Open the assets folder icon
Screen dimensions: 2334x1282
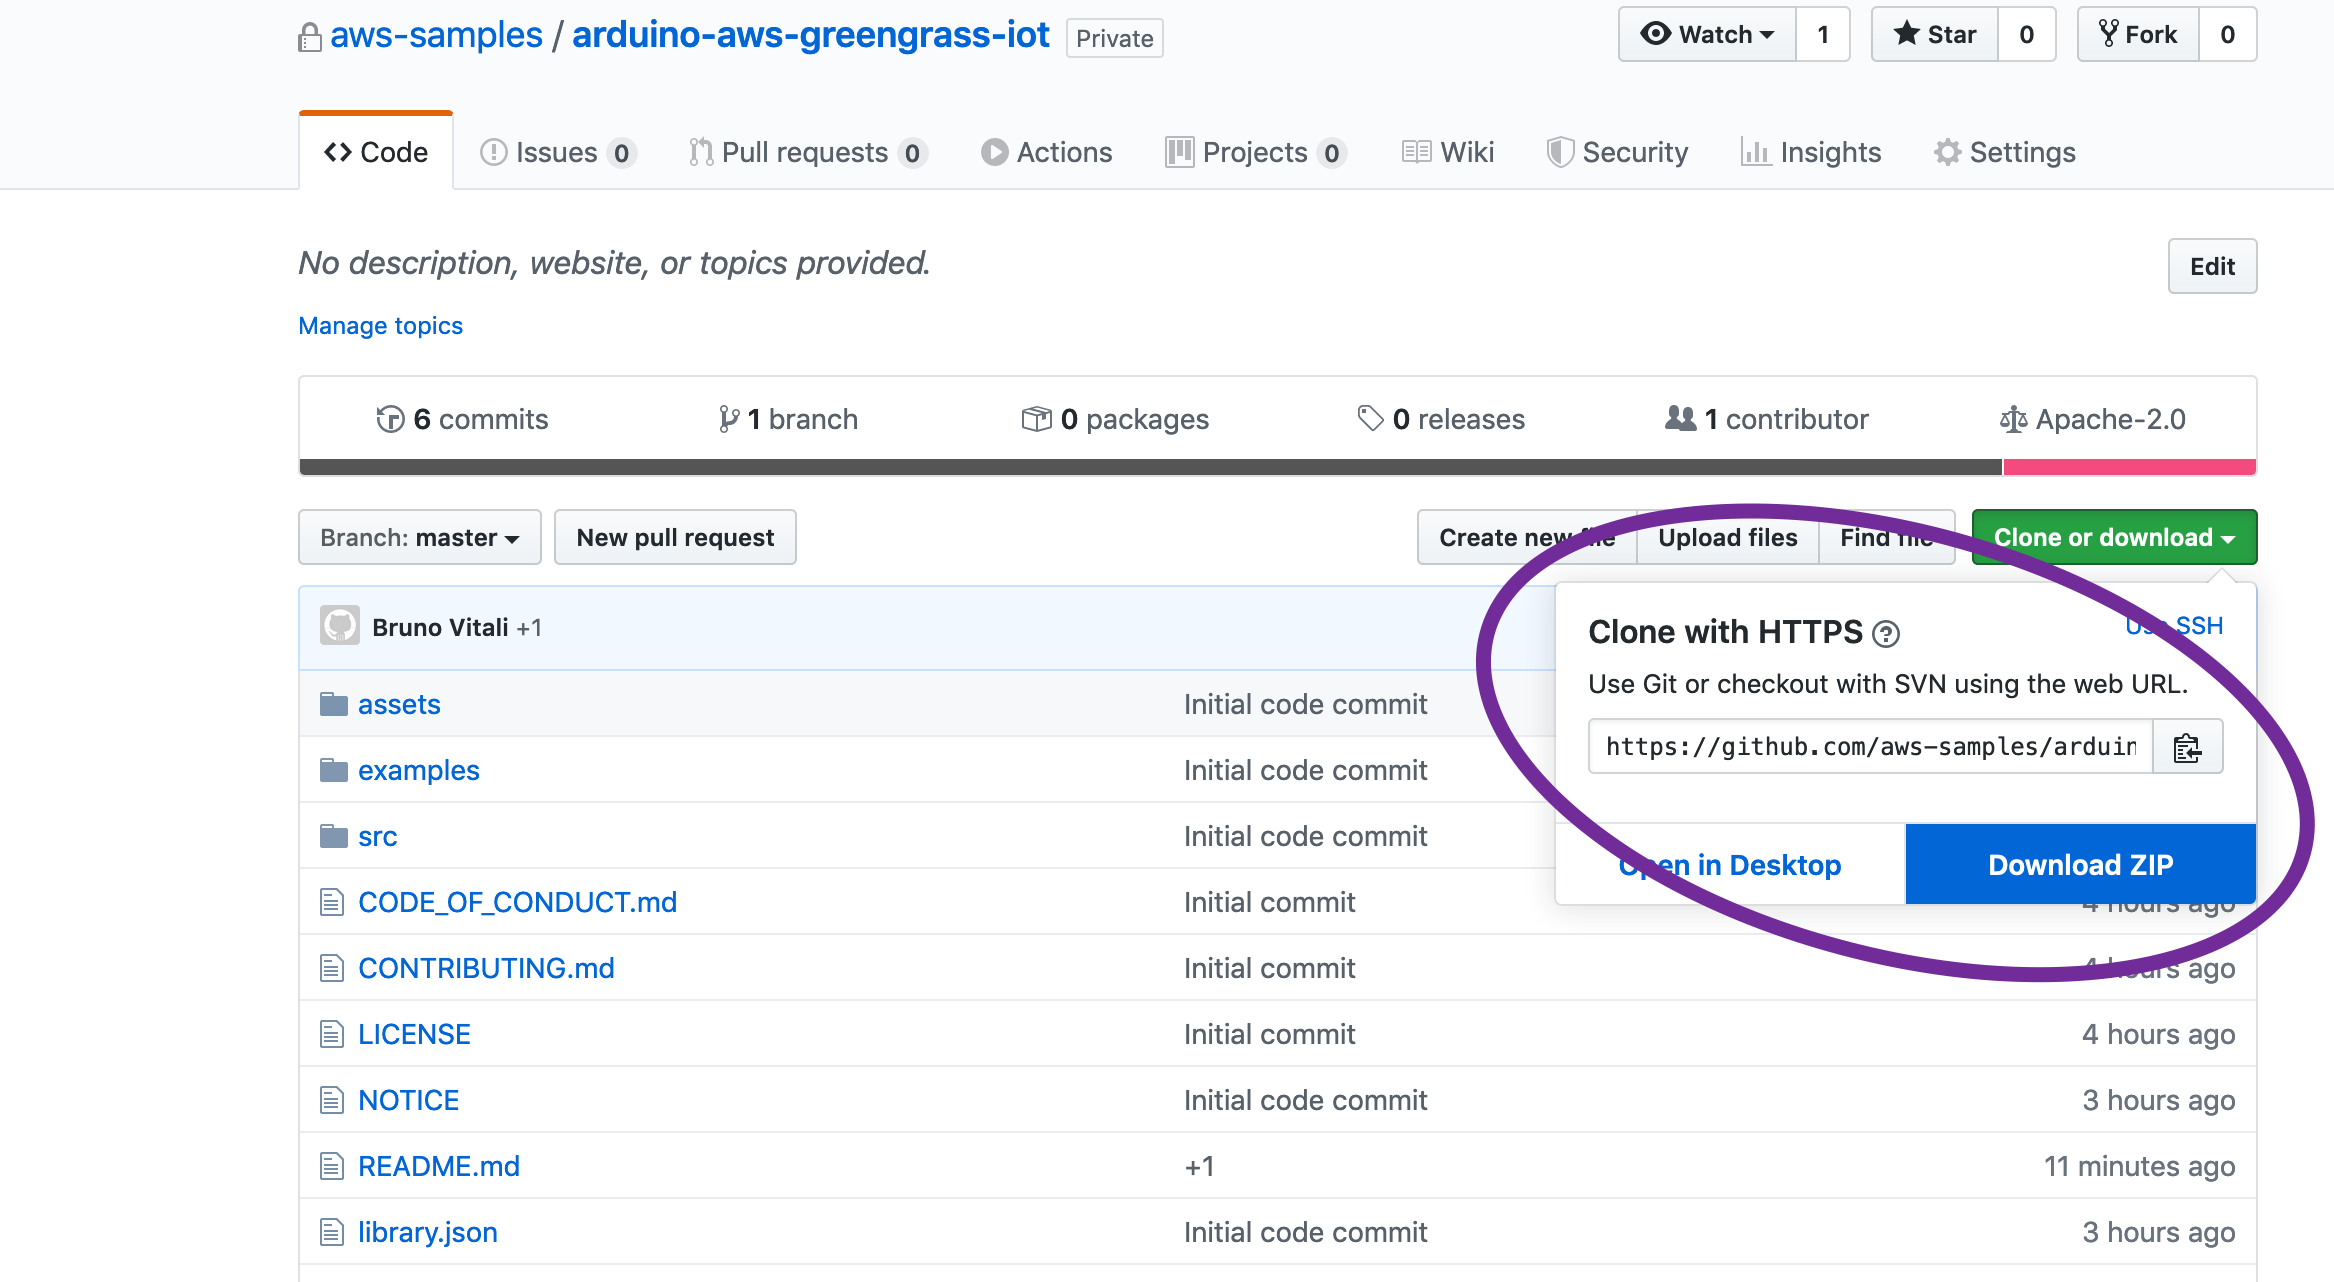pyautogui.click(x=333, y=704)
